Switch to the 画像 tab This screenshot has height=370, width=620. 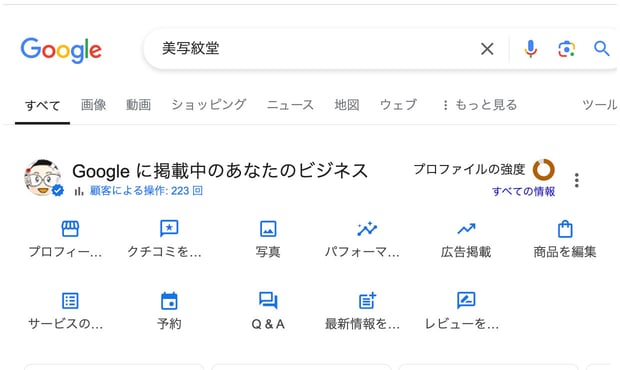pos(94,105)
